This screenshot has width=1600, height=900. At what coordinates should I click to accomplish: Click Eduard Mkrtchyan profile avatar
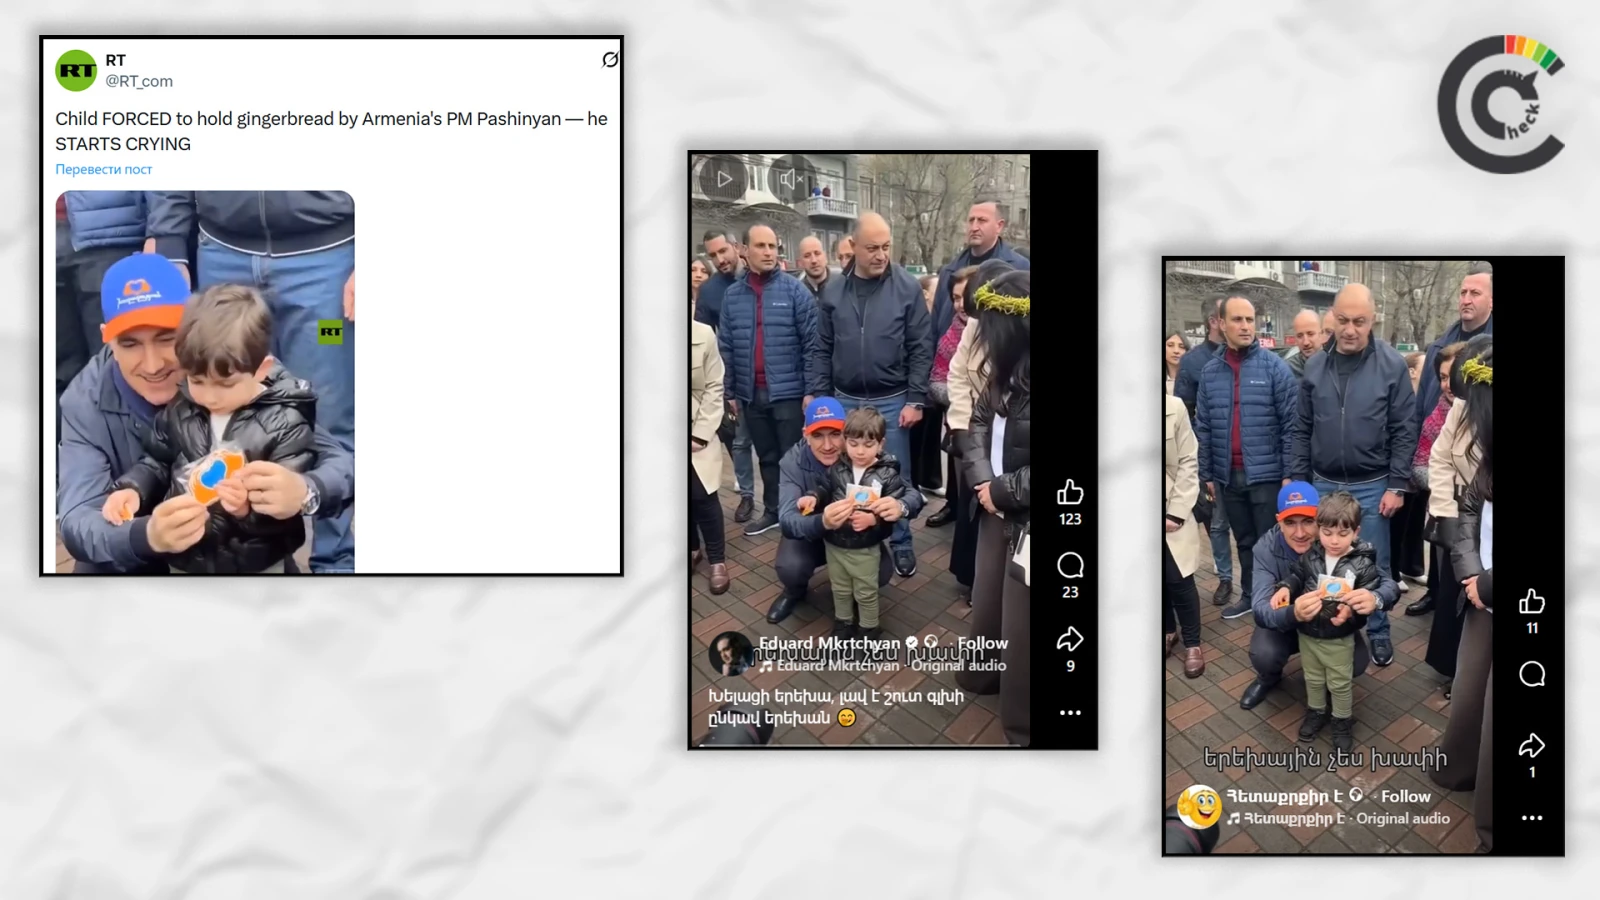pyautogui.click(x=730, y=654)
